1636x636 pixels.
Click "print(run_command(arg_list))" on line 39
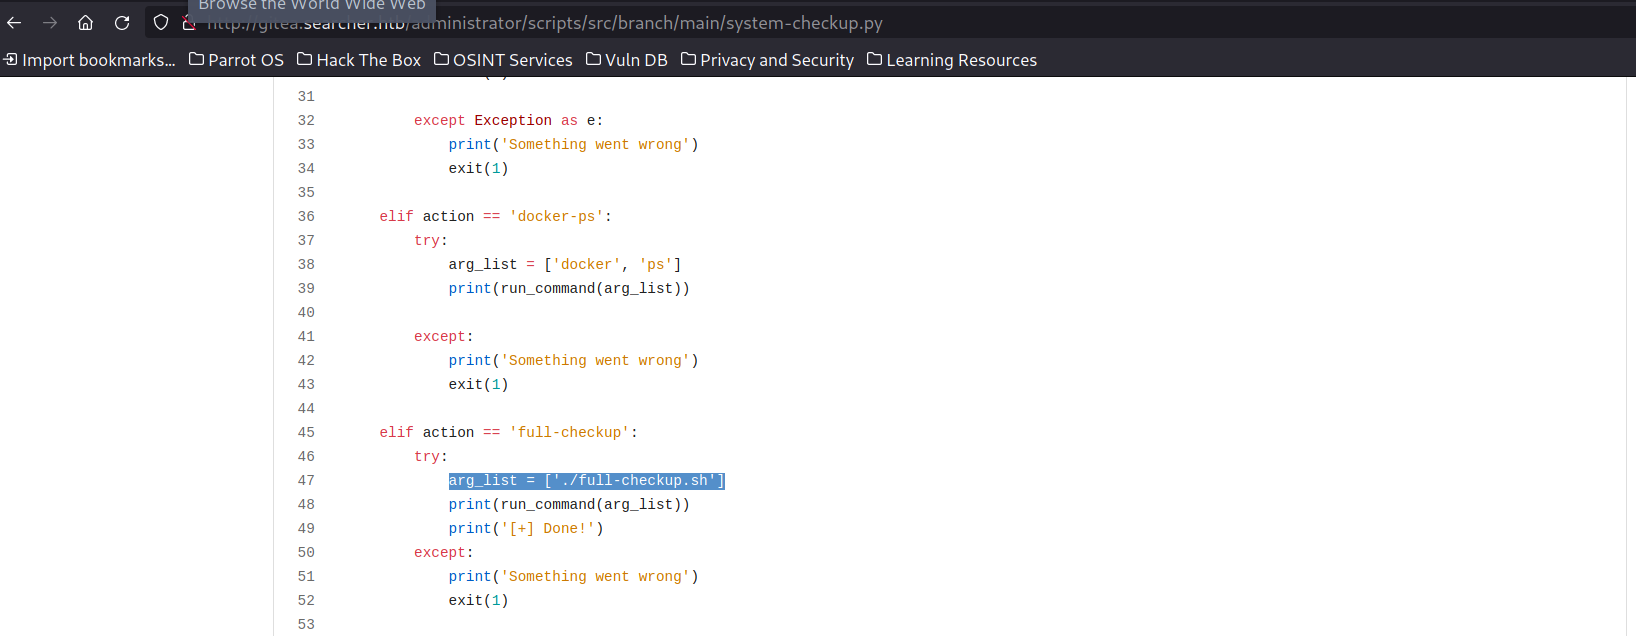[x=569, y=288]
